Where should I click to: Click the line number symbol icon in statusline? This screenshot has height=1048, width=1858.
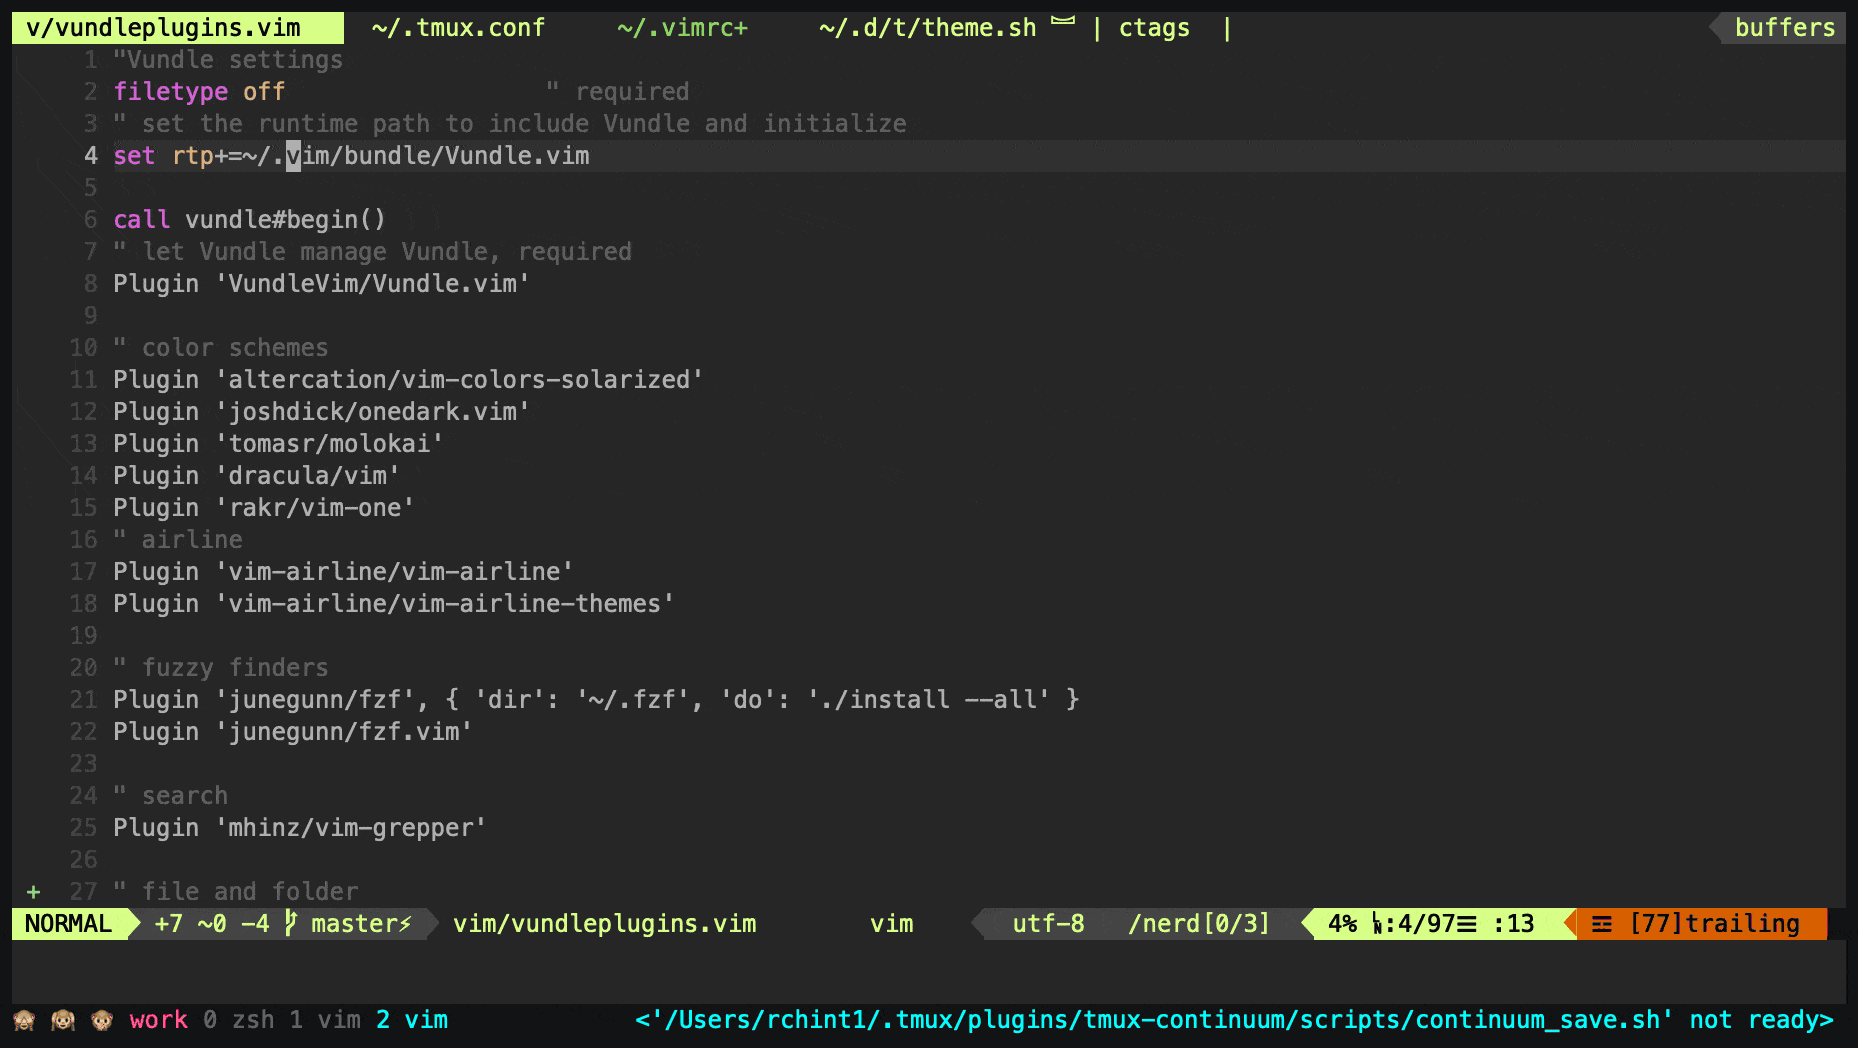click(x=1377, y=924)
